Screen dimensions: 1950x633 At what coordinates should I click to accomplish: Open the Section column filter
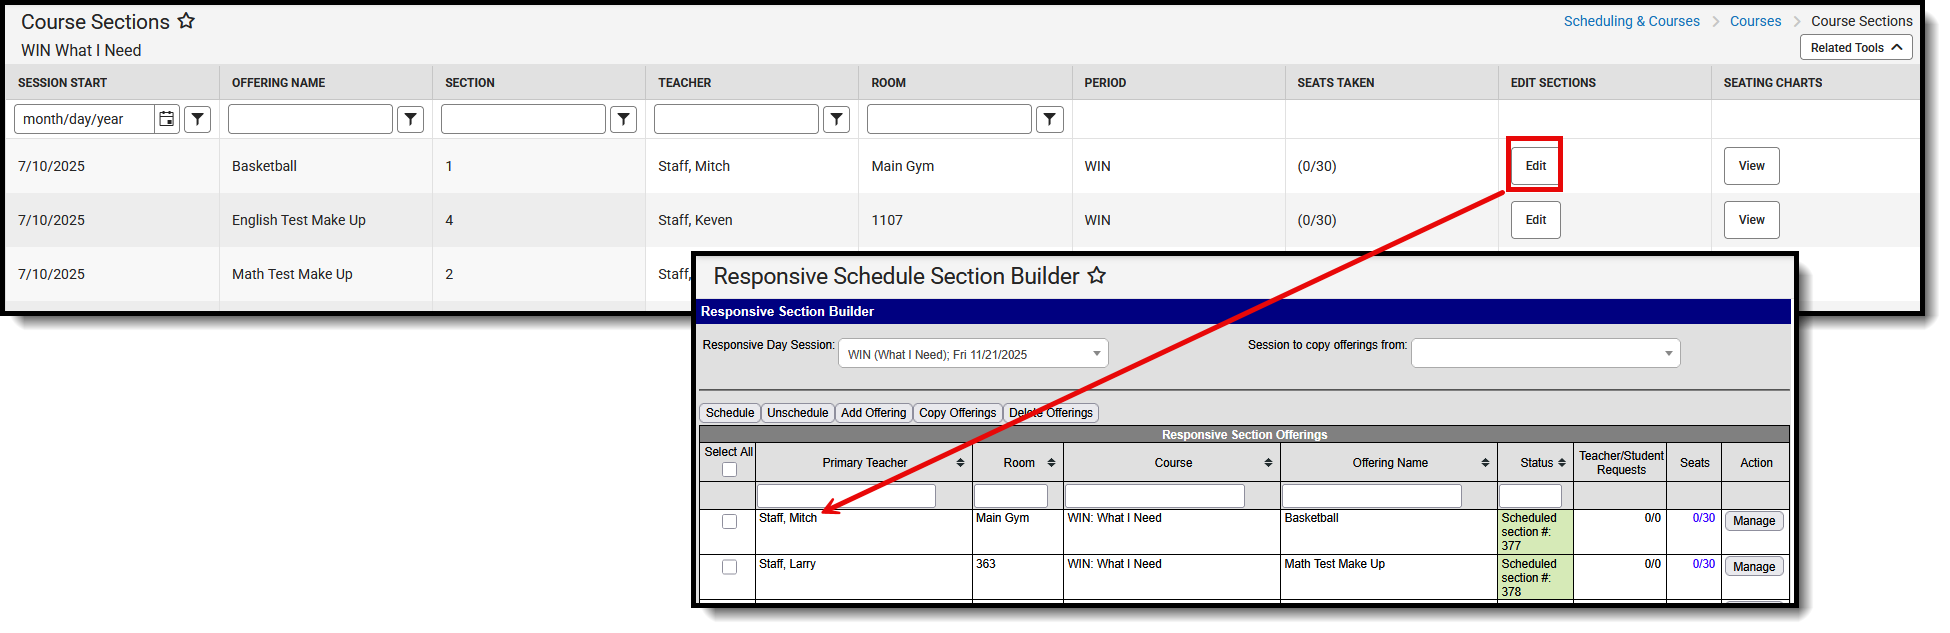coord(624,119)
